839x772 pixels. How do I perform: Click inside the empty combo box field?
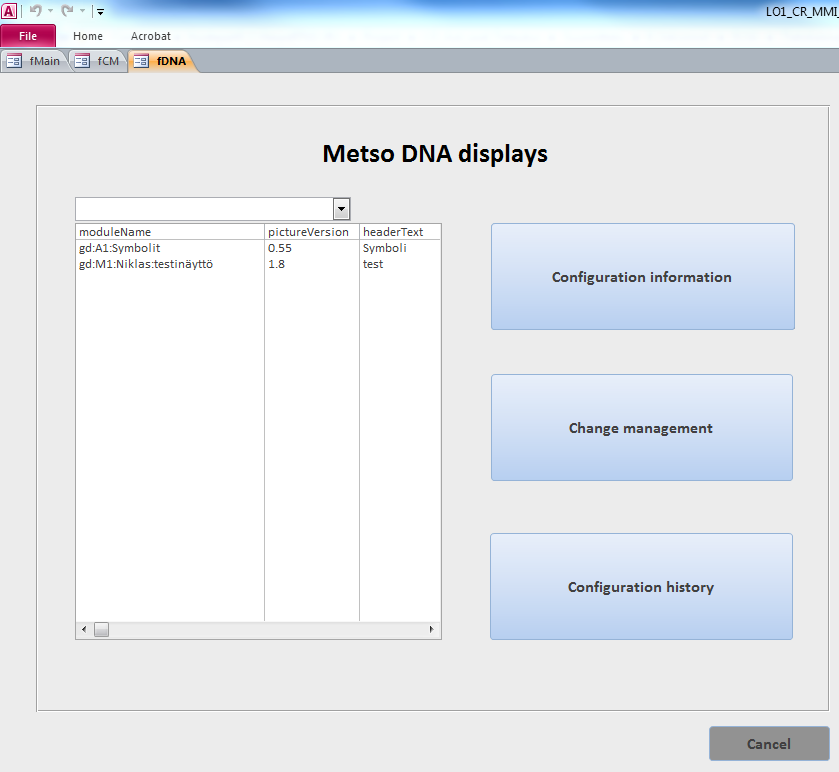point(204,209)
